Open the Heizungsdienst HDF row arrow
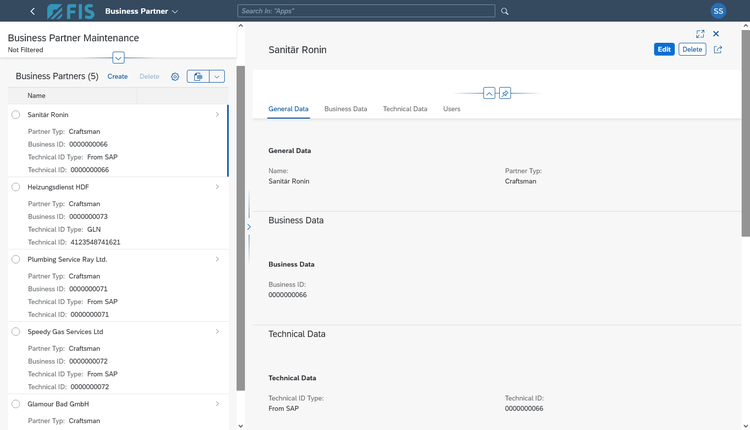The height and width of the screenshot is (430, 750). pyautogui.click(x=217, y=187)
